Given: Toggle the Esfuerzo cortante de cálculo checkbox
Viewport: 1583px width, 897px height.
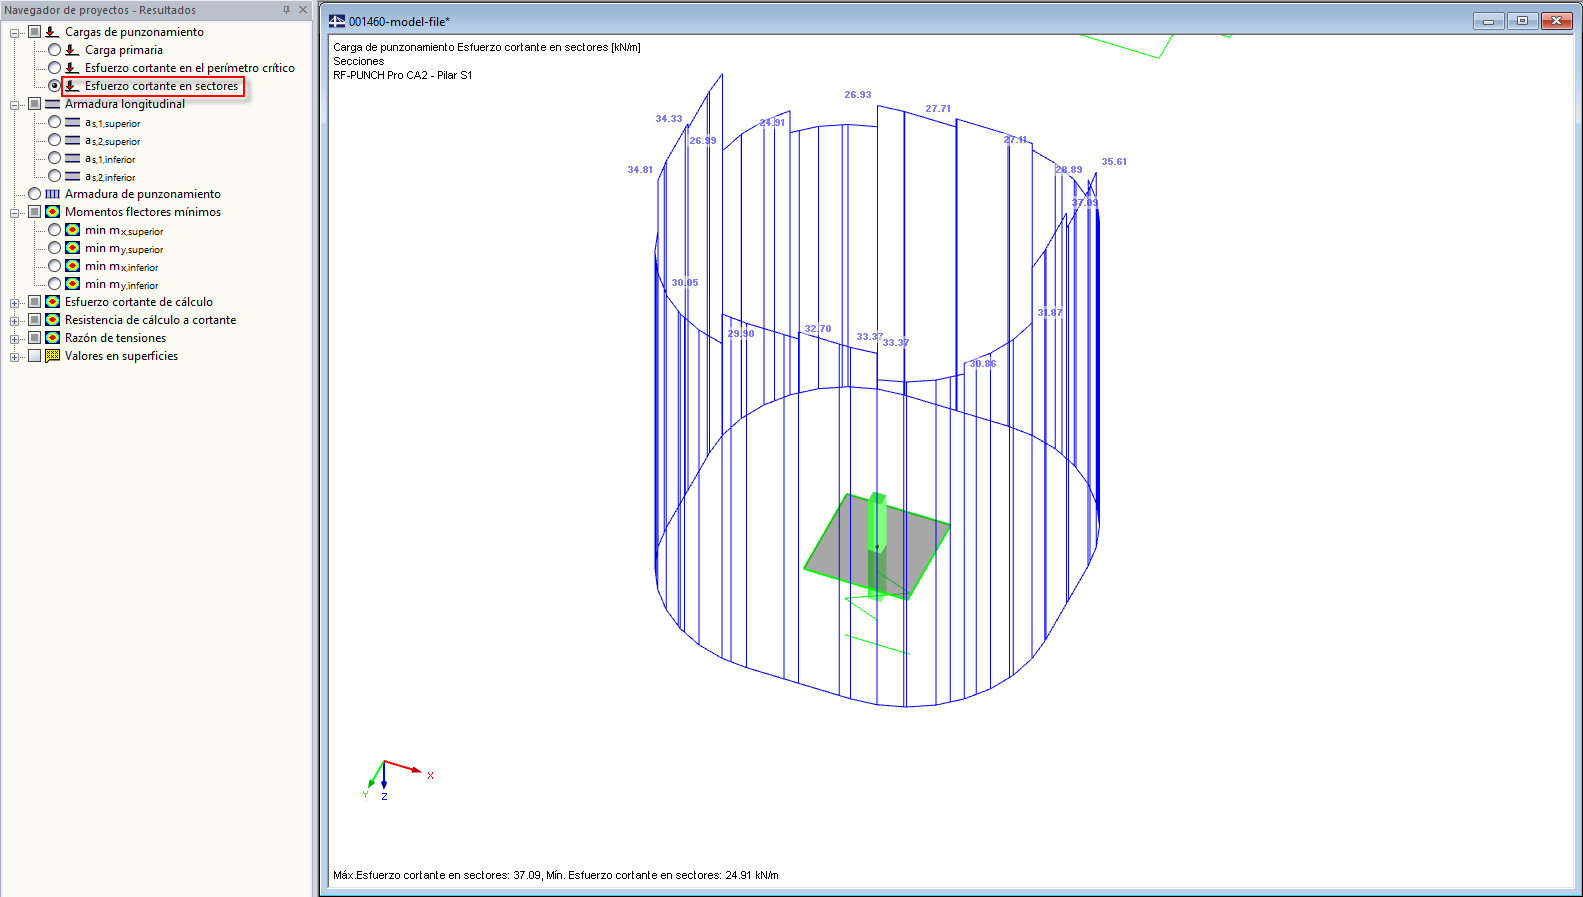Looking at the screenshot, I should point(34,302).
